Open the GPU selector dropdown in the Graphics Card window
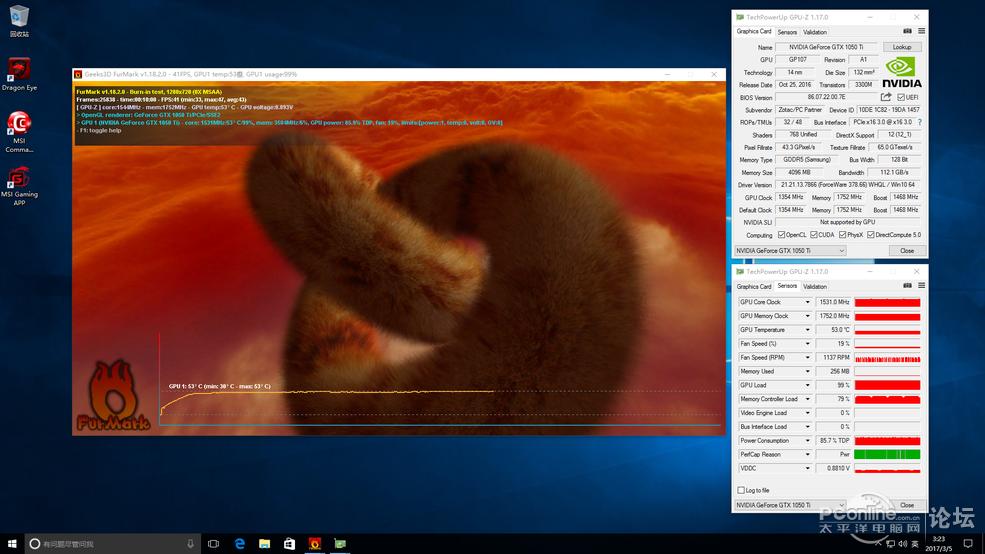This screenshot has width=985, height=554. pyautogui.click(x=841, y=251)
